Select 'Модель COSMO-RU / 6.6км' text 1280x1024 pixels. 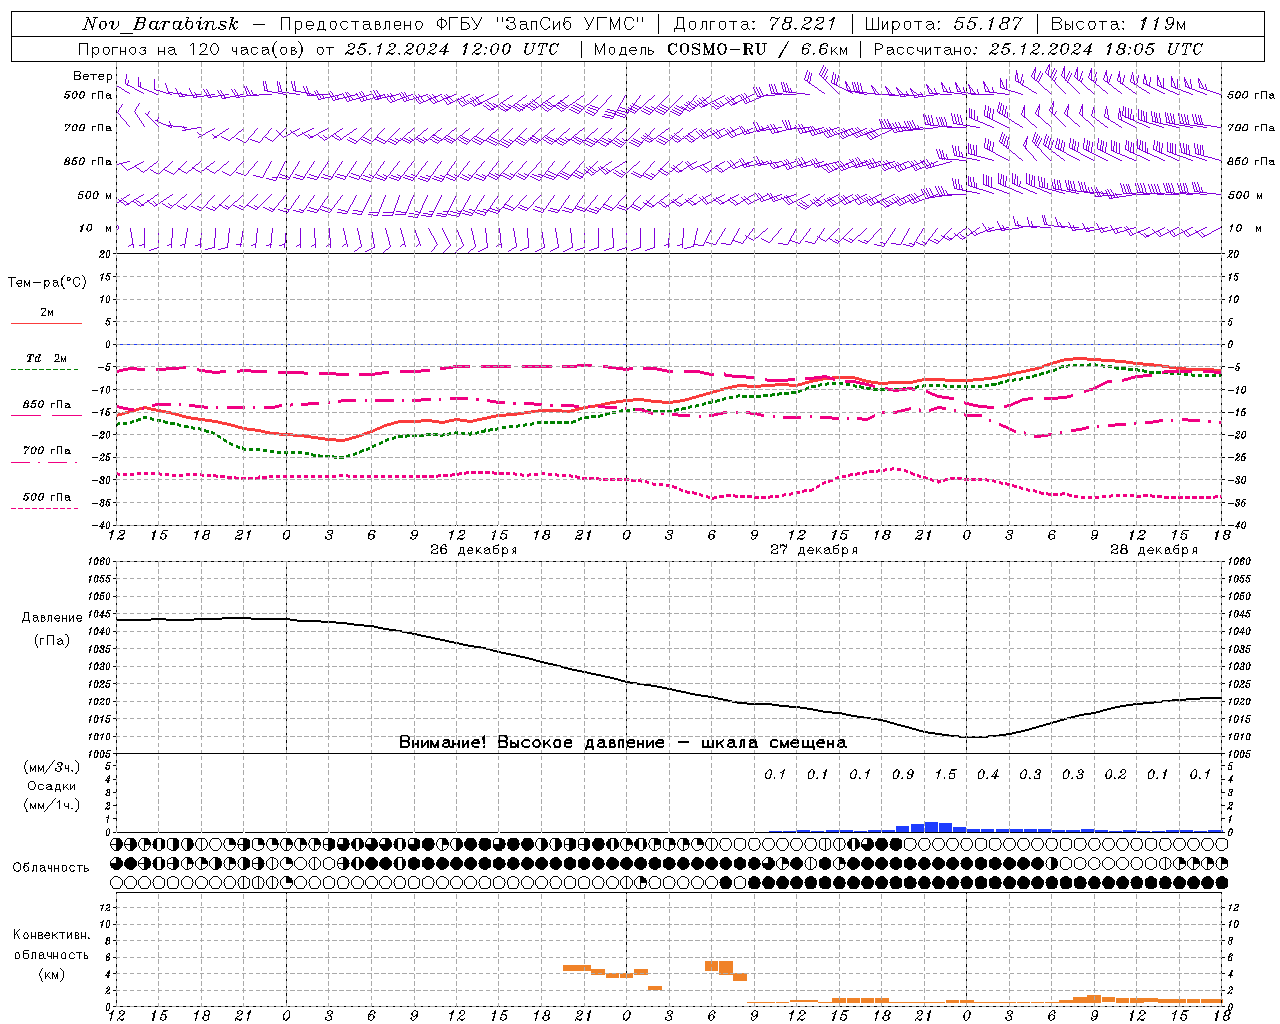pyautogui.click(x=720, y=49)
